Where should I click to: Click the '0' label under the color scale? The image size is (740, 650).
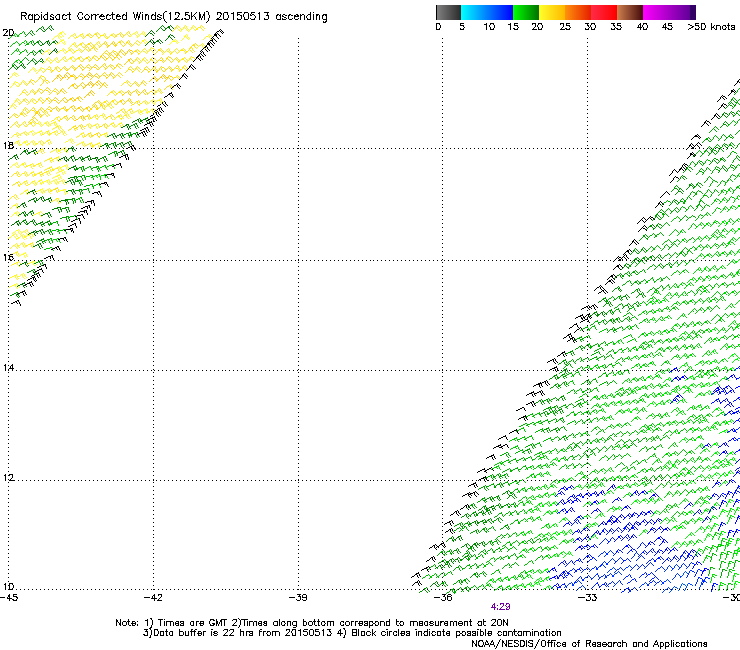pyautogui.click(x=438, y=27)
